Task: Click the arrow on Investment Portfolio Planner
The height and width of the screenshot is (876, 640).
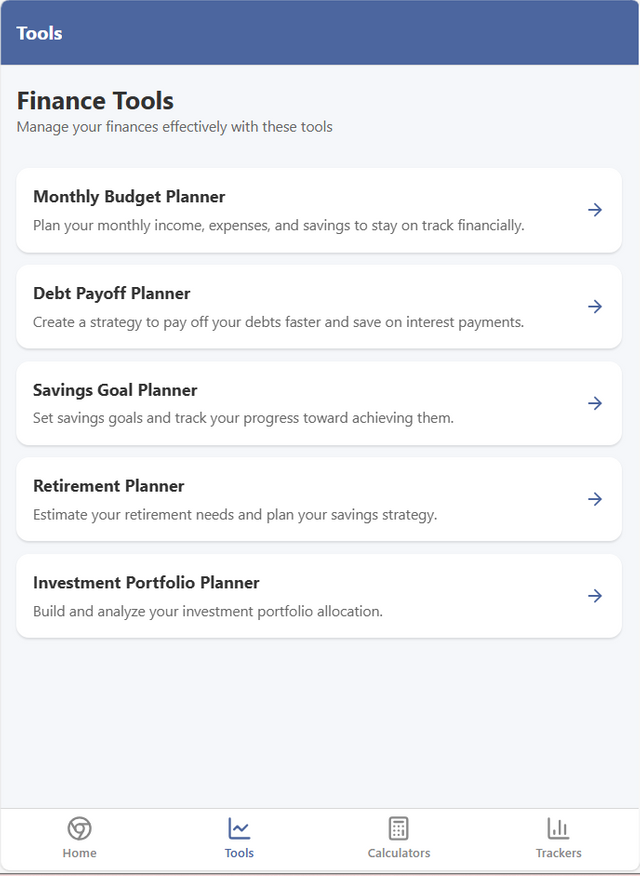Action: [x=595, y=596]
